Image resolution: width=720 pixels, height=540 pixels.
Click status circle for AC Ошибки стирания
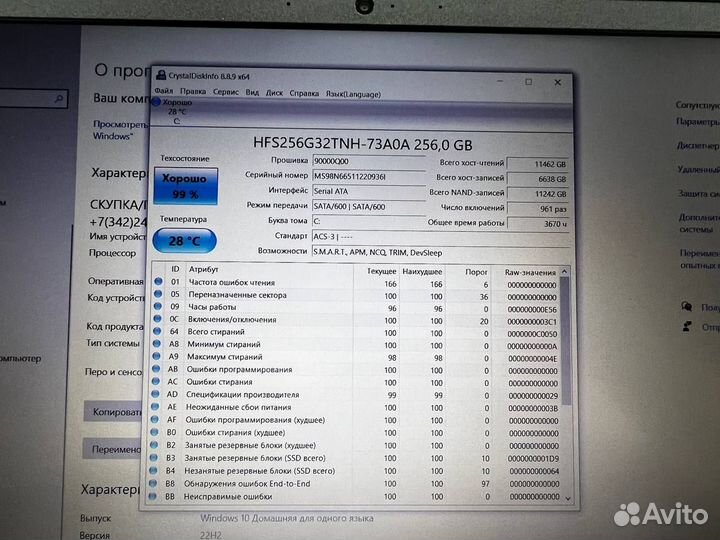[x=156, y=381]
